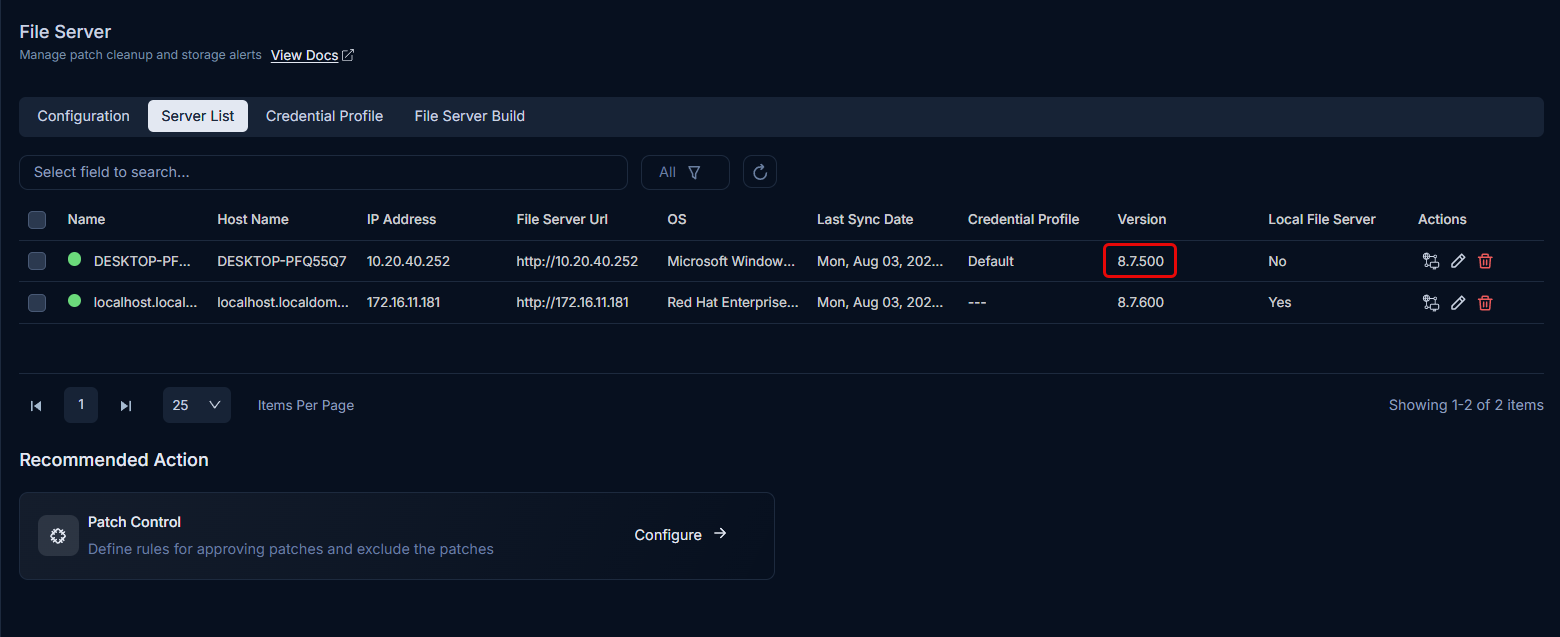Switch to the Configuration tab

(x=84, y=116)
